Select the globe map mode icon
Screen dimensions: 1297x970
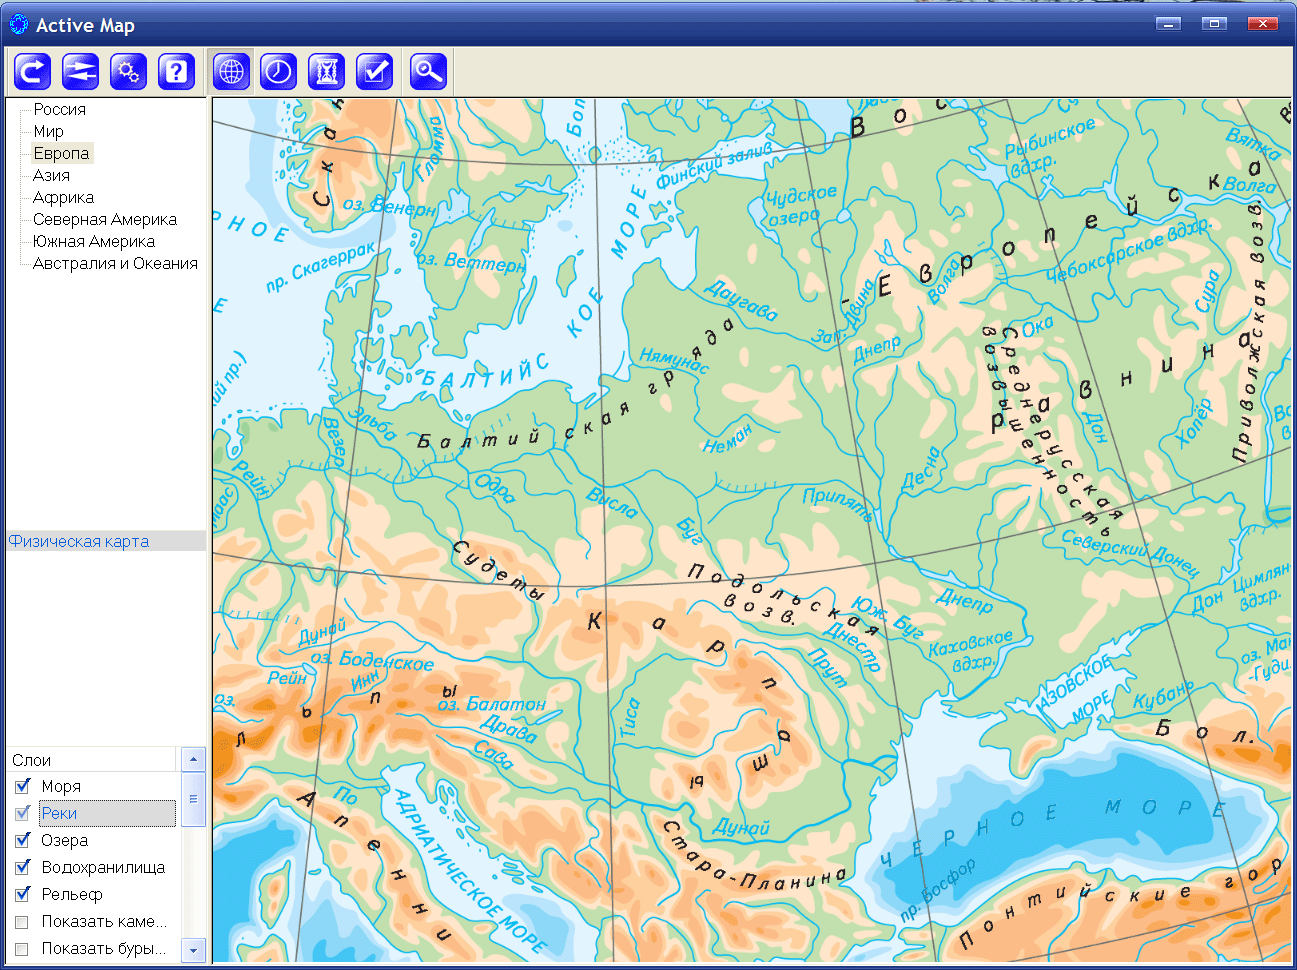[x=231, y=71]
